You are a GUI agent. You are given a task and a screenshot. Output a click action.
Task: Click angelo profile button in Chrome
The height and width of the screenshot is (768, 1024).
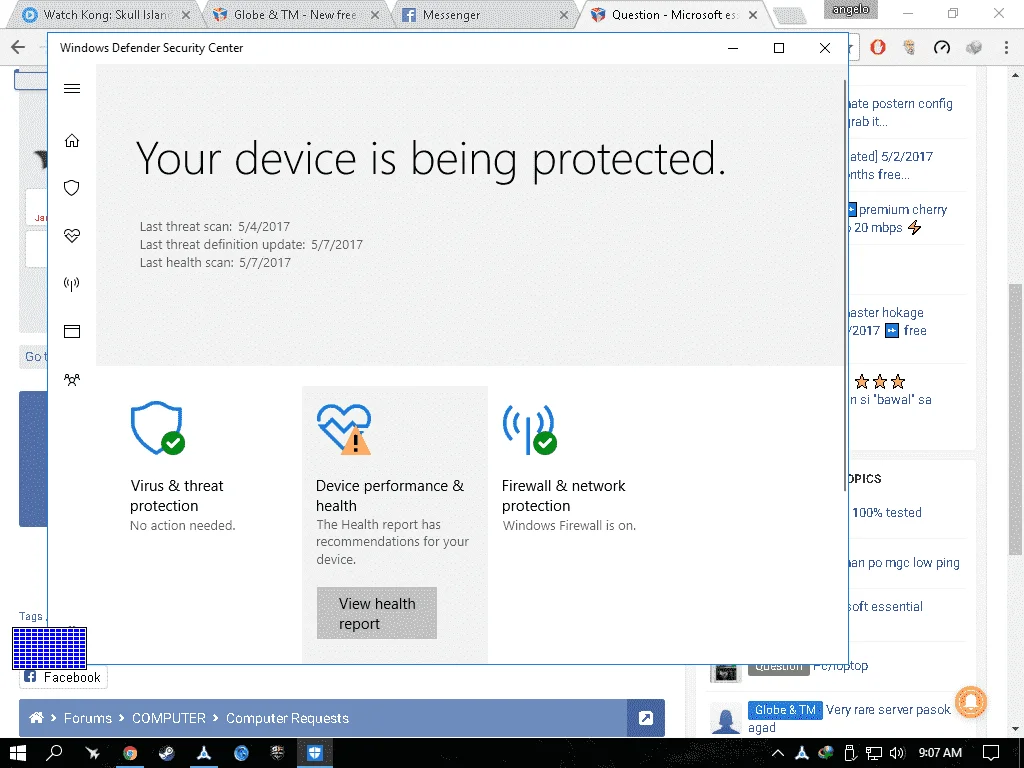click(850, 10)
